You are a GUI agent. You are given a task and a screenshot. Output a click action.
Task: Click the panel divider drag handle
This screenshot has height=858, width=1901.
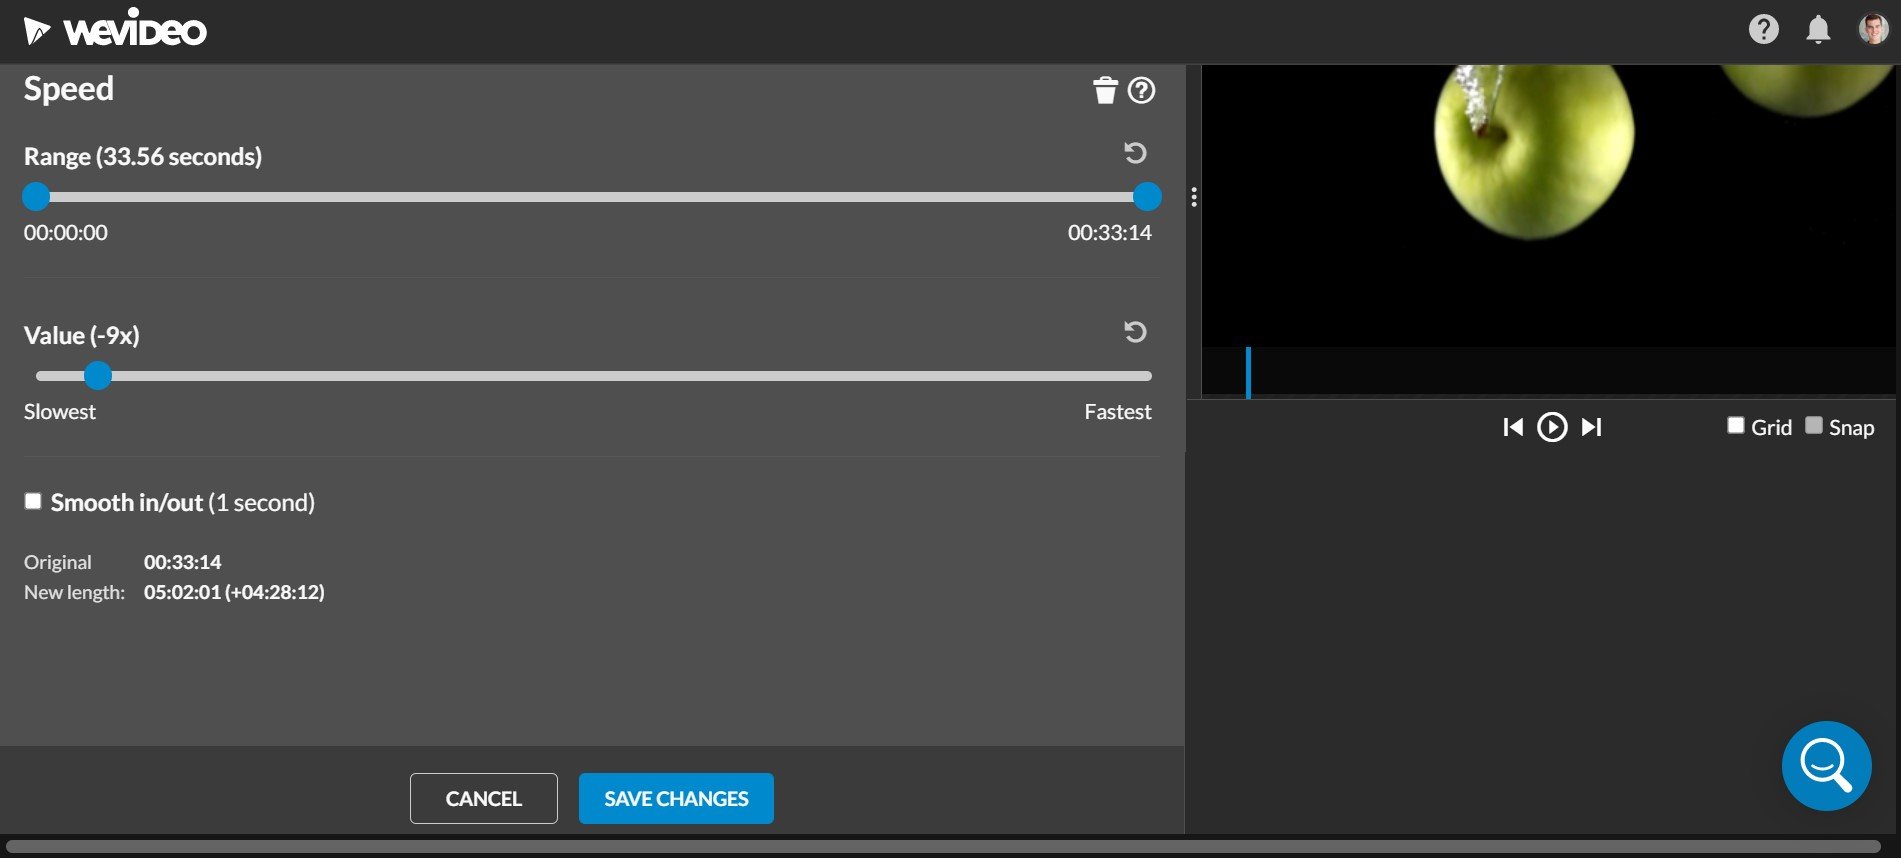pos(1194,197)
